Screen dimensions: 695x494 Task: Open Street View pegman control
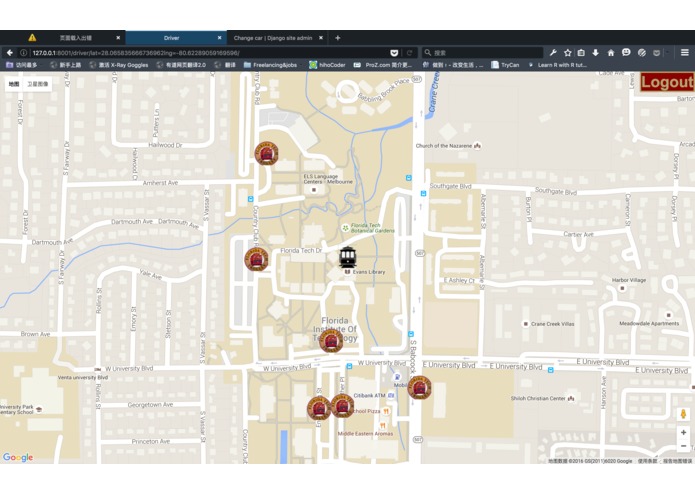tap(683, 414)
